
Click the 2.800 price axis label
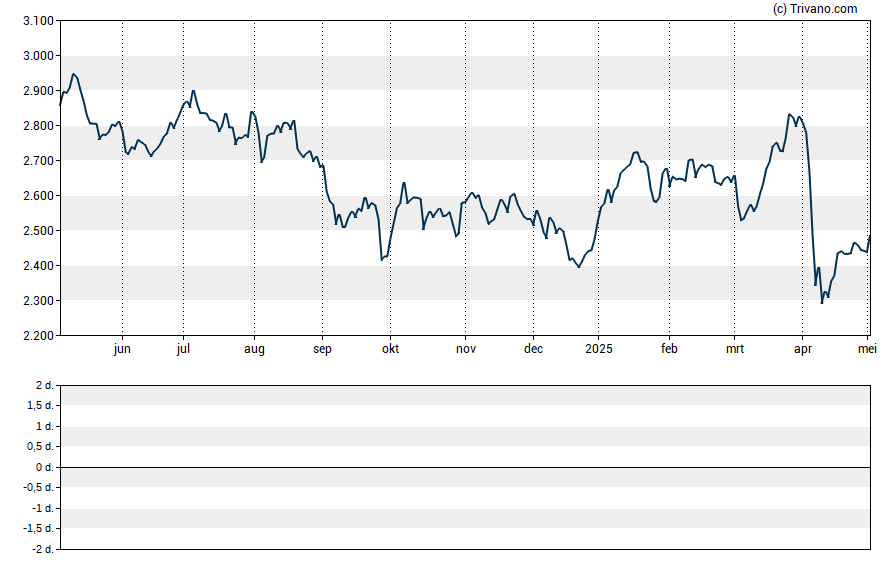point(39,126)
